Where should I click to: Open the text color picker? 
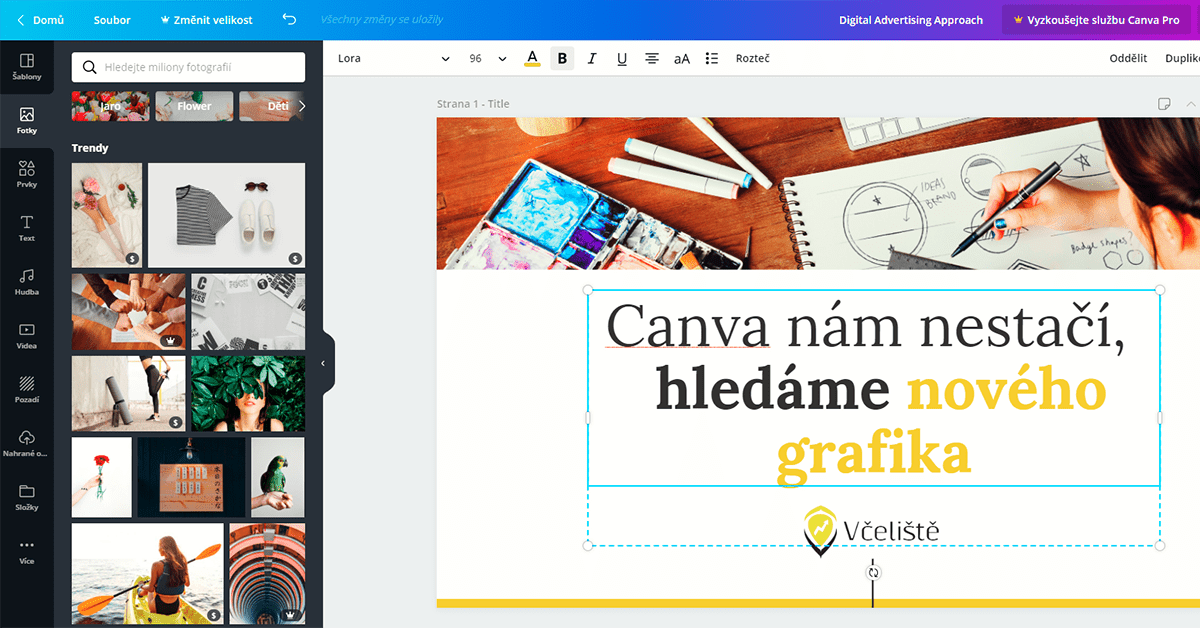pos(532,59)
